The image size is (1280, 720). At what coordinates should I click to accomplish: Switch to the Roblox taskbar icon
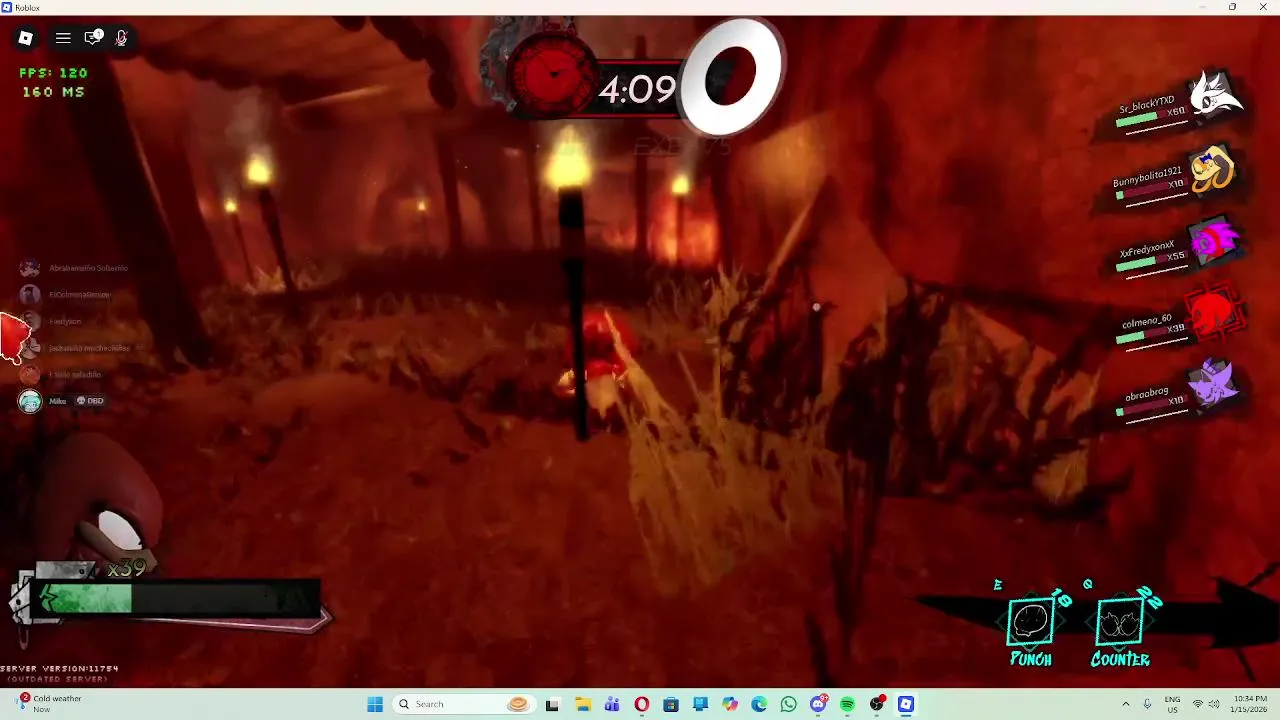coord(906,704)
